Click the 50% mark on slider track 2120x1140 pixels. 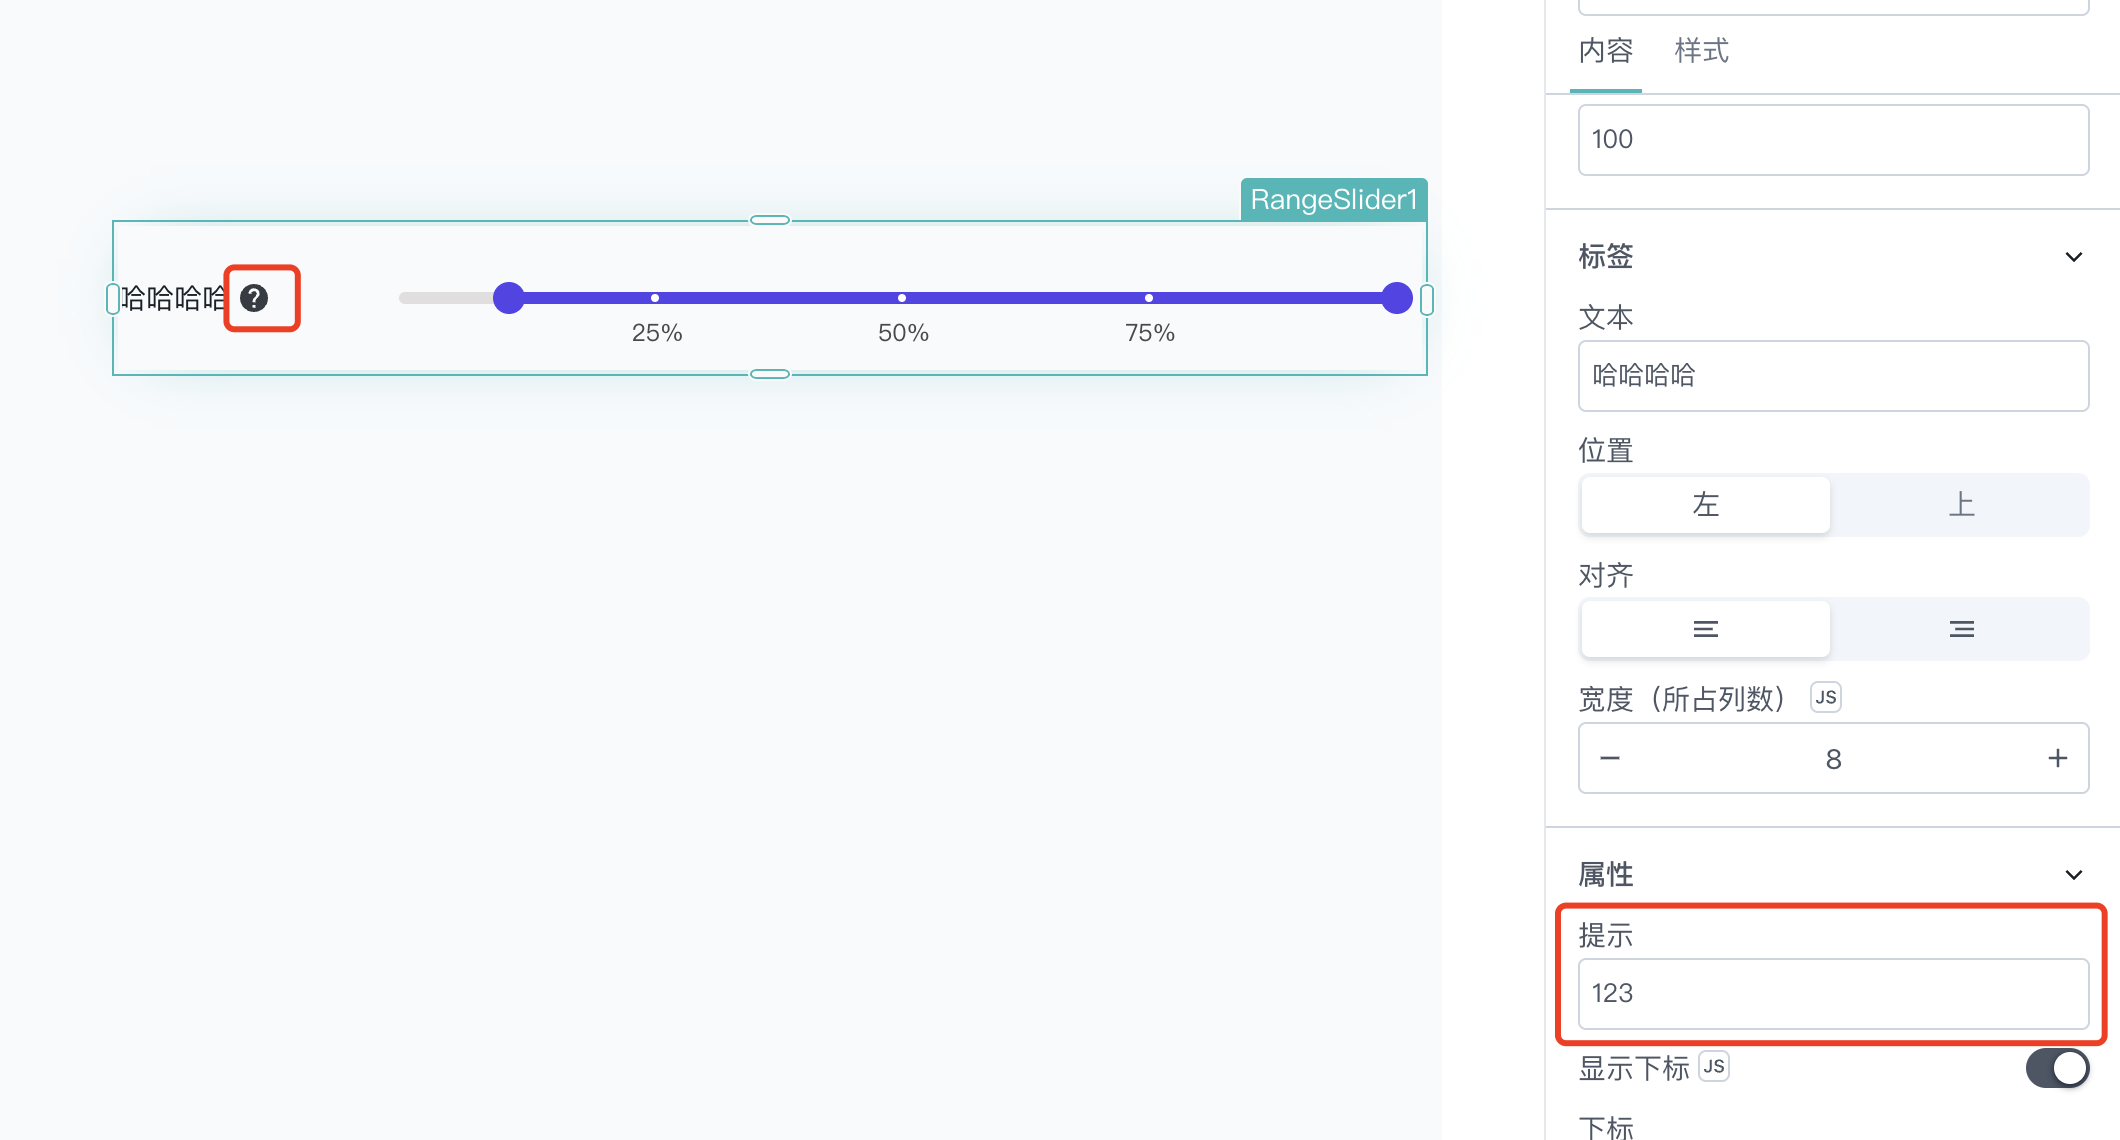coord(902,298)
